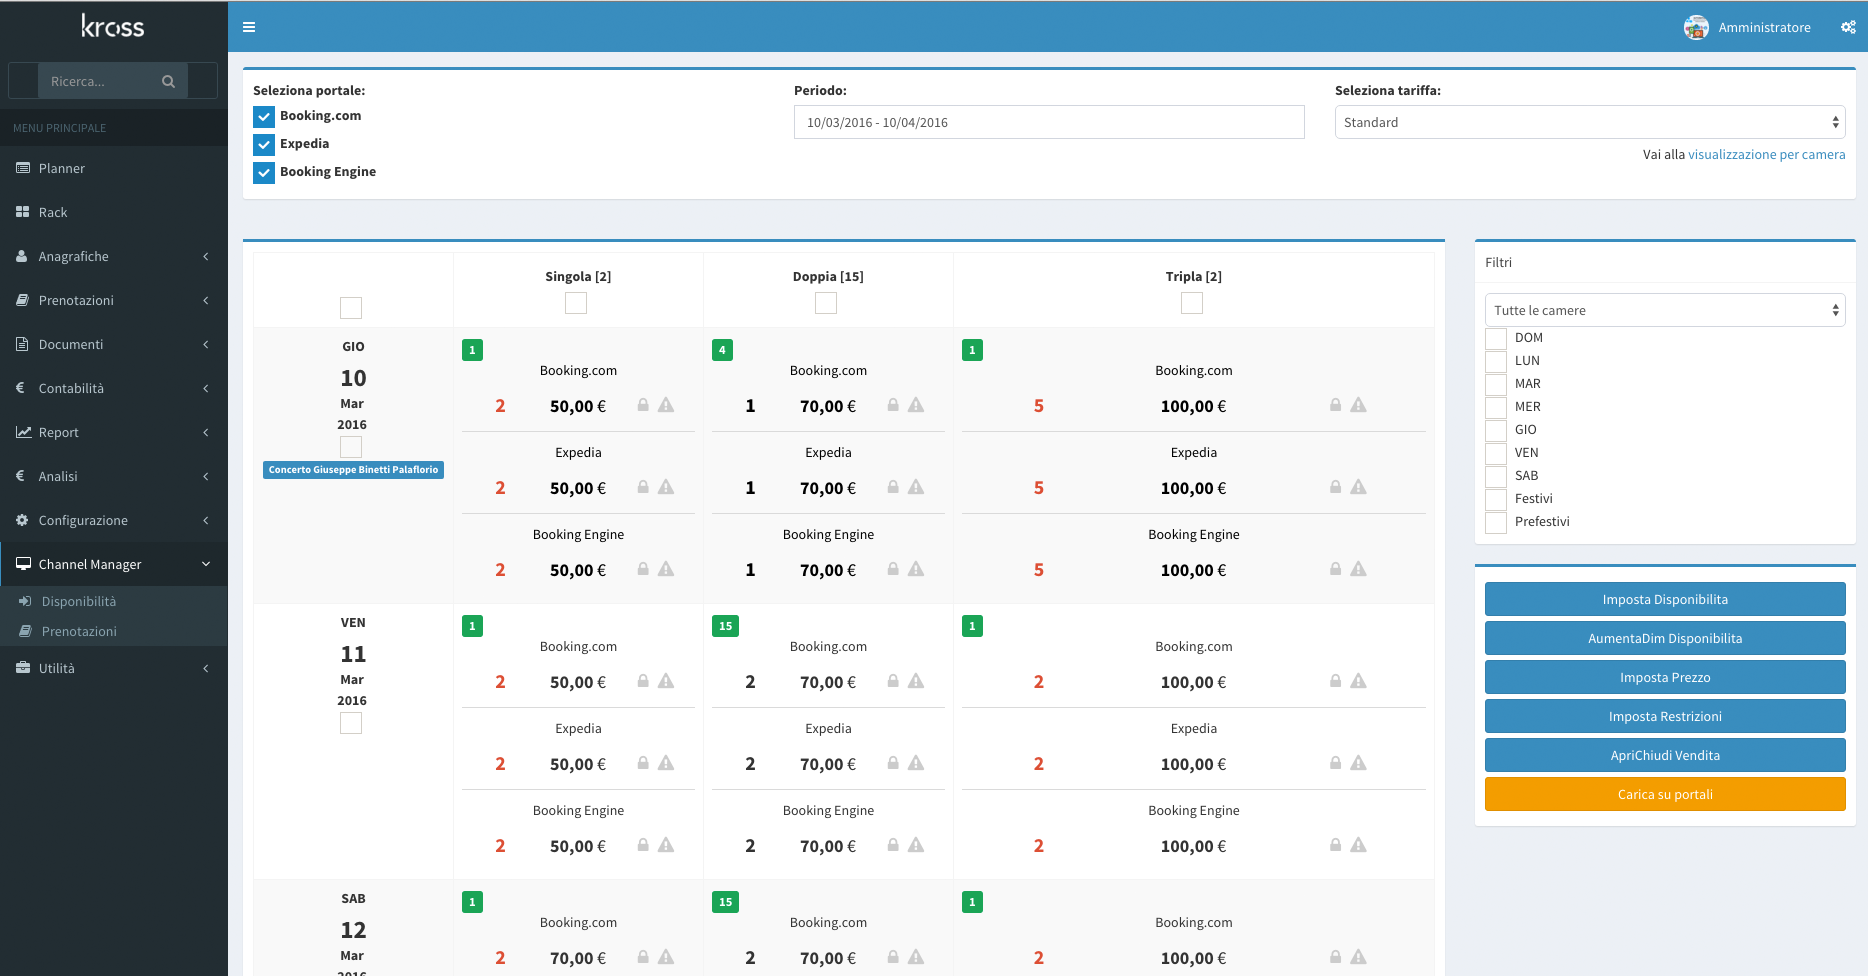1868x976 pixels.
Task: Follow the visualizzazione per camera link
Action: click(1767, 154)
